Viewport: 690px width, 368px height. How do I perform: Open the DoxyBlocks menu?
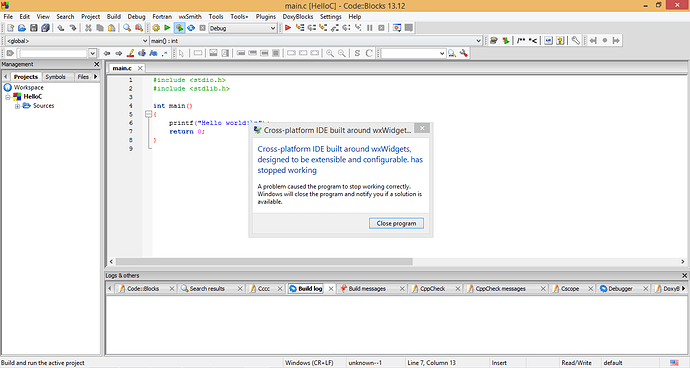click(298, 17)
